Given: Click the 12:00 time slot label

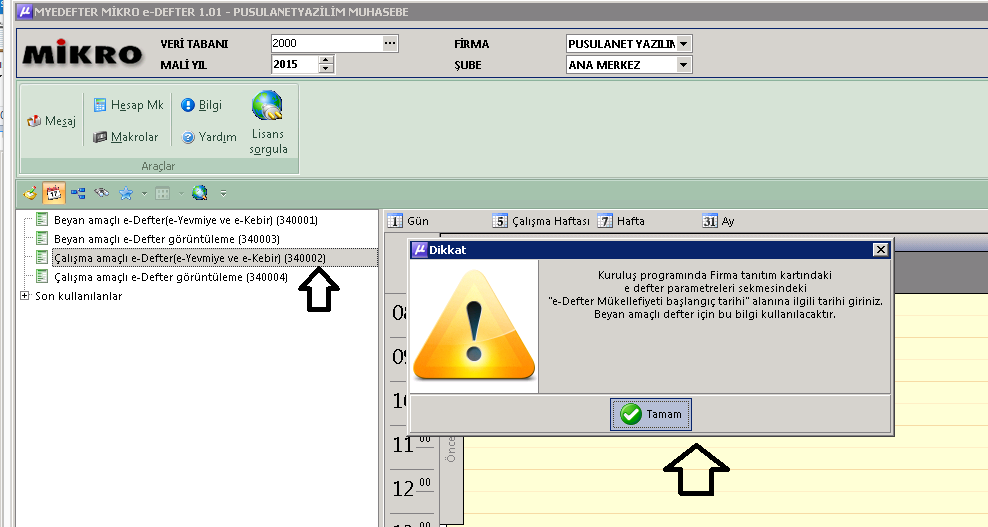Looking at the screenshot, I should coord(411,487).
